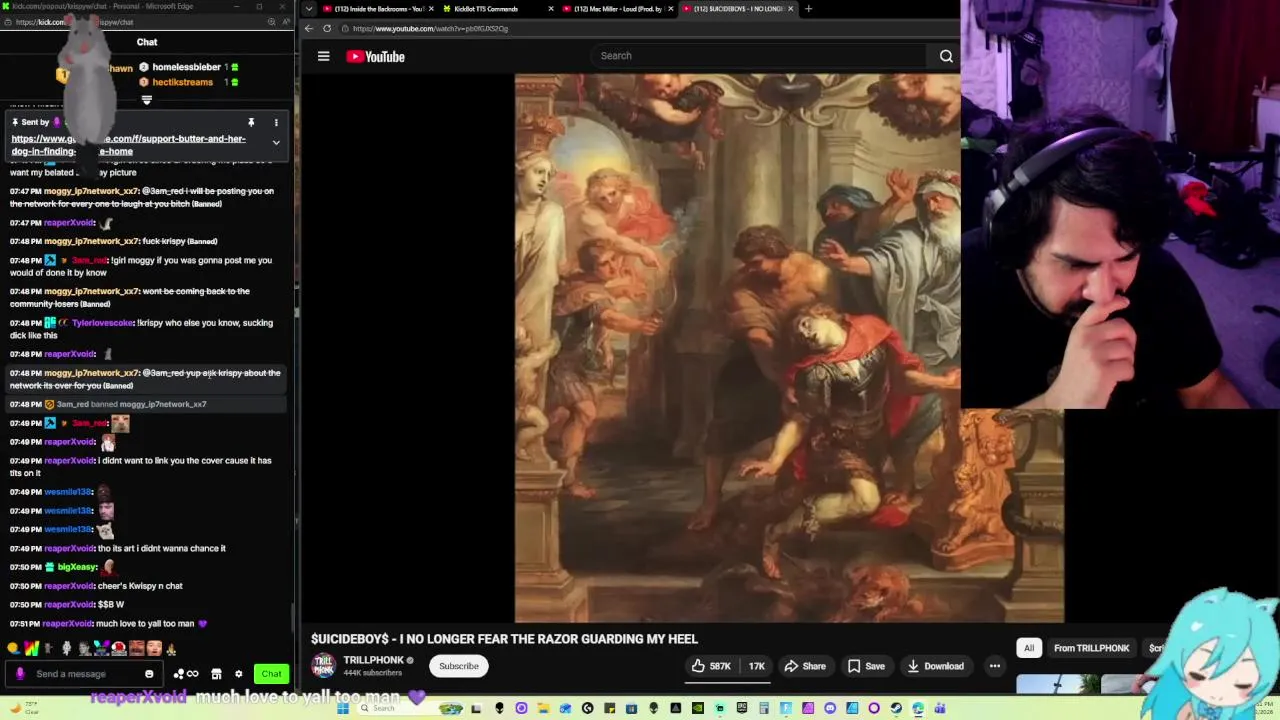Open pinned message options three dots
This screenshot has height=720, width=1280.
pos(276,122)
